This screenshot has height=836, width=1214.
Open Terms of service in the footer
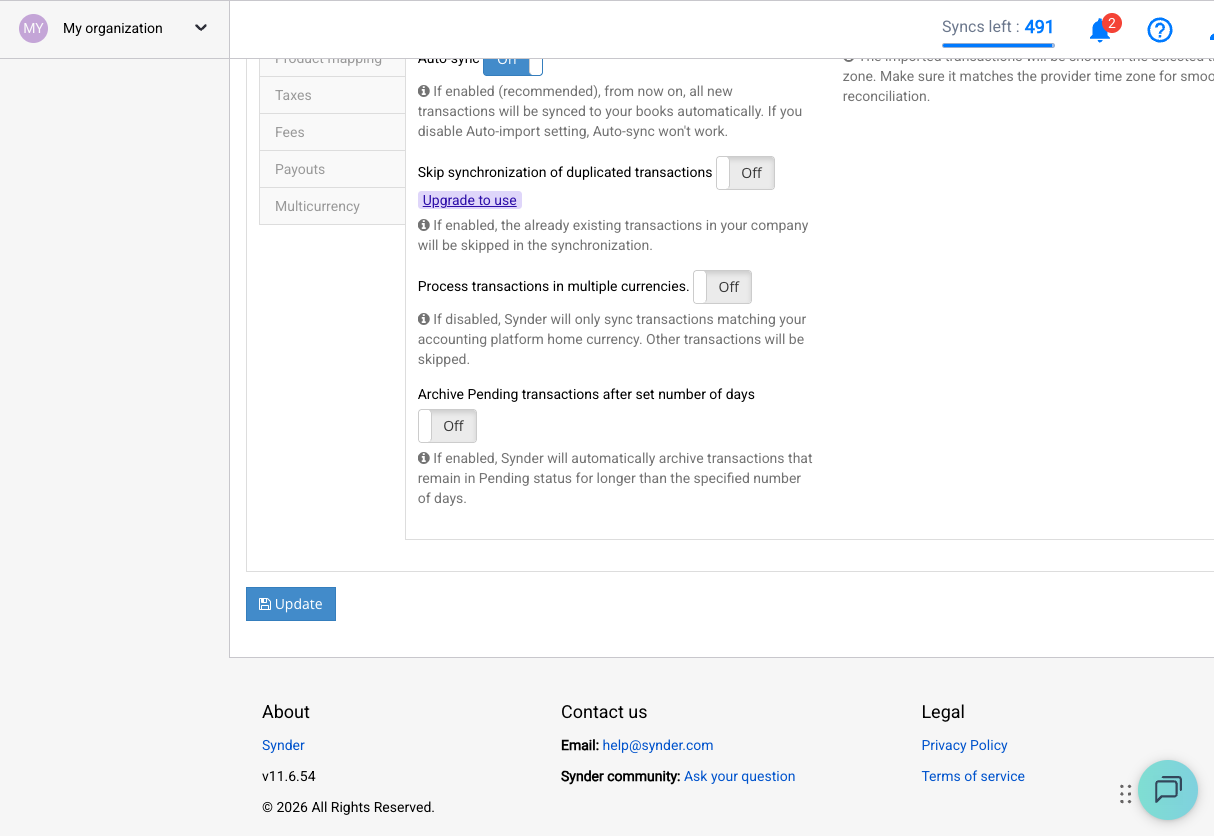tap(972, 776)
